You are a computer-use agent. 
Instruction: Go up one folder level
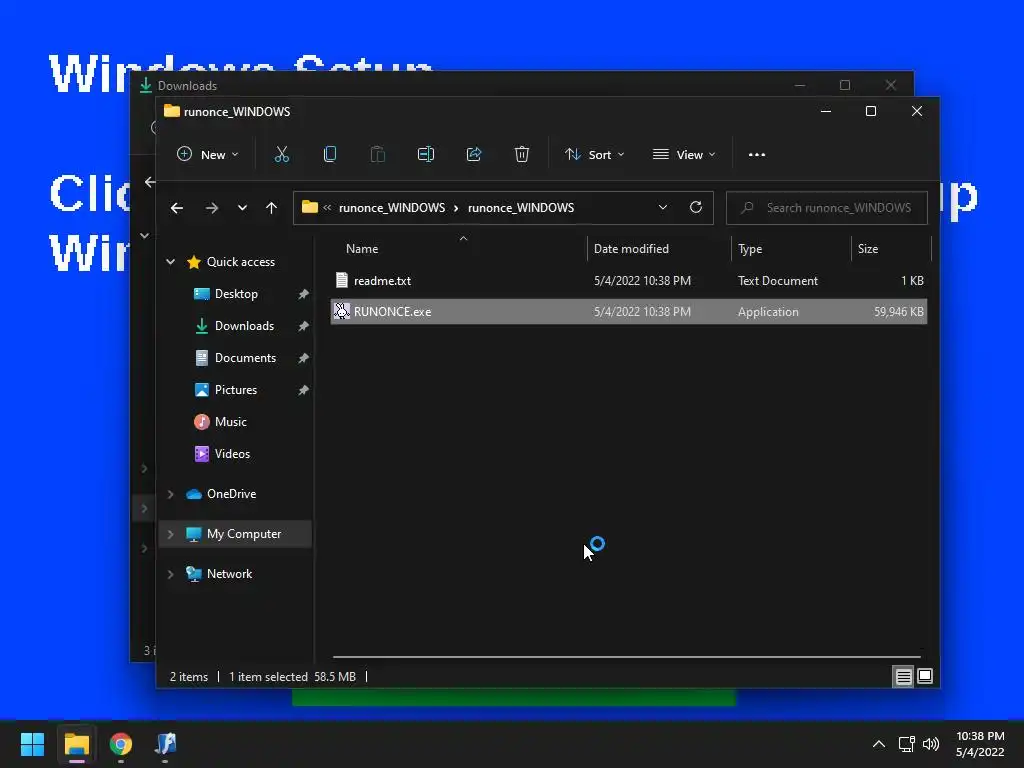[272, 208]
